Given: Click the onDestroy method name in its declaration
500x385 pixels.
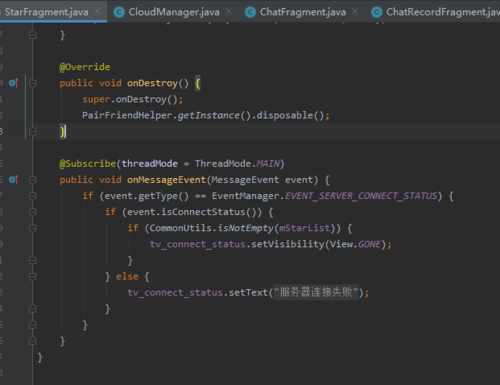Looking at the screenshot, I should 152,83.
